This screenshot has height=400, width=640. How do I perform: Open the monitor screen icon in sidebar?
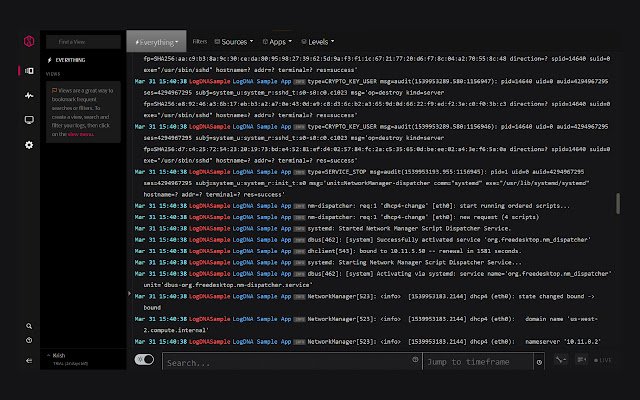pos(29,120)
